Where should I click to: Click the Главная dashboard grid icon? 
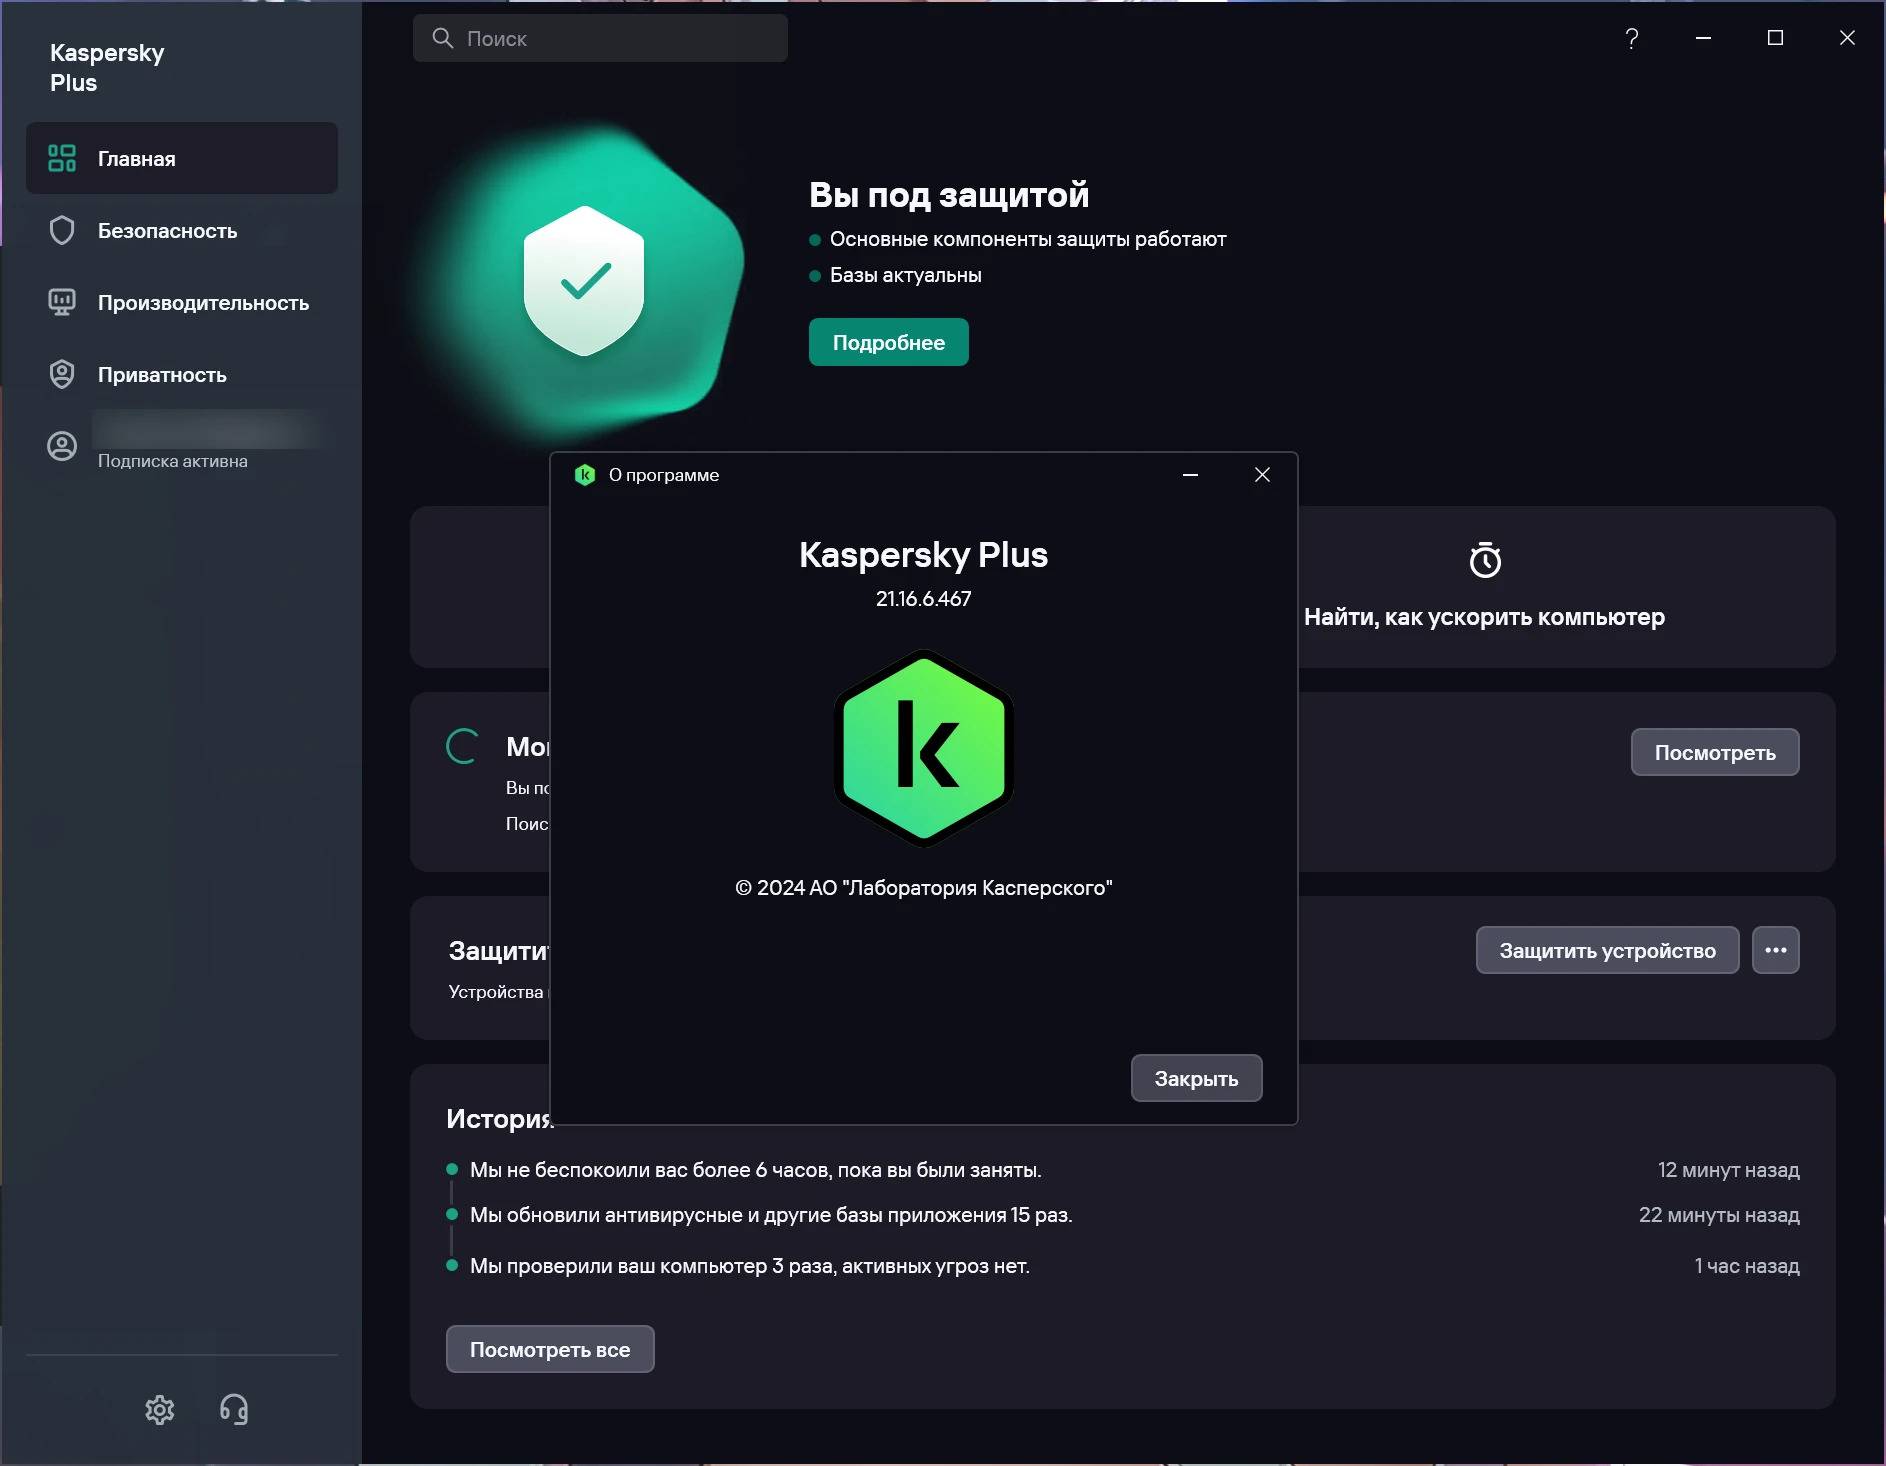click(x=62, y=158)
